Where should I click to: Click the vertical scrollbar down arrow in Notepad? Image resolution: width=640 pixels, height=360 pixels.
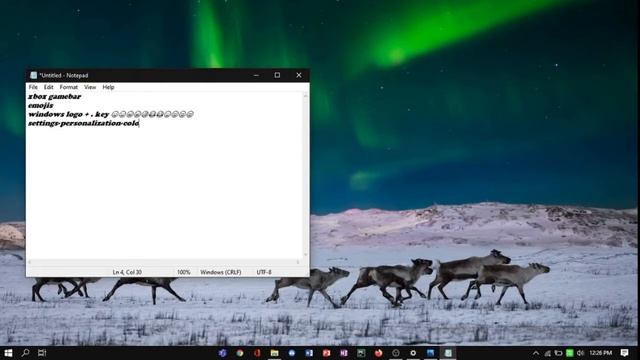305,255
